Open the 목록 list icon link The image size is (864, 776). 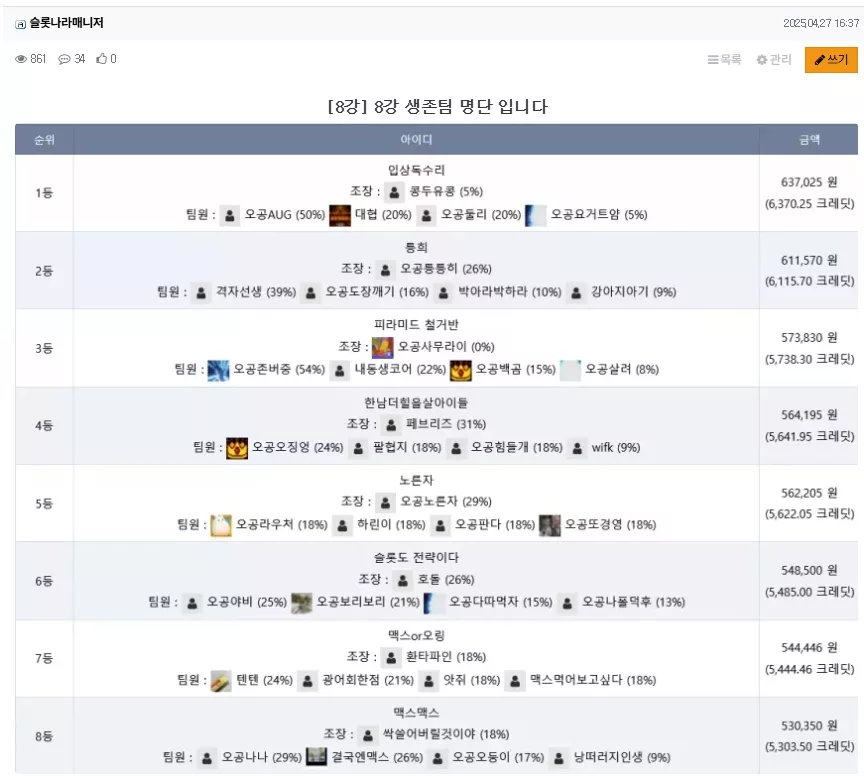(x=724, y=60)
